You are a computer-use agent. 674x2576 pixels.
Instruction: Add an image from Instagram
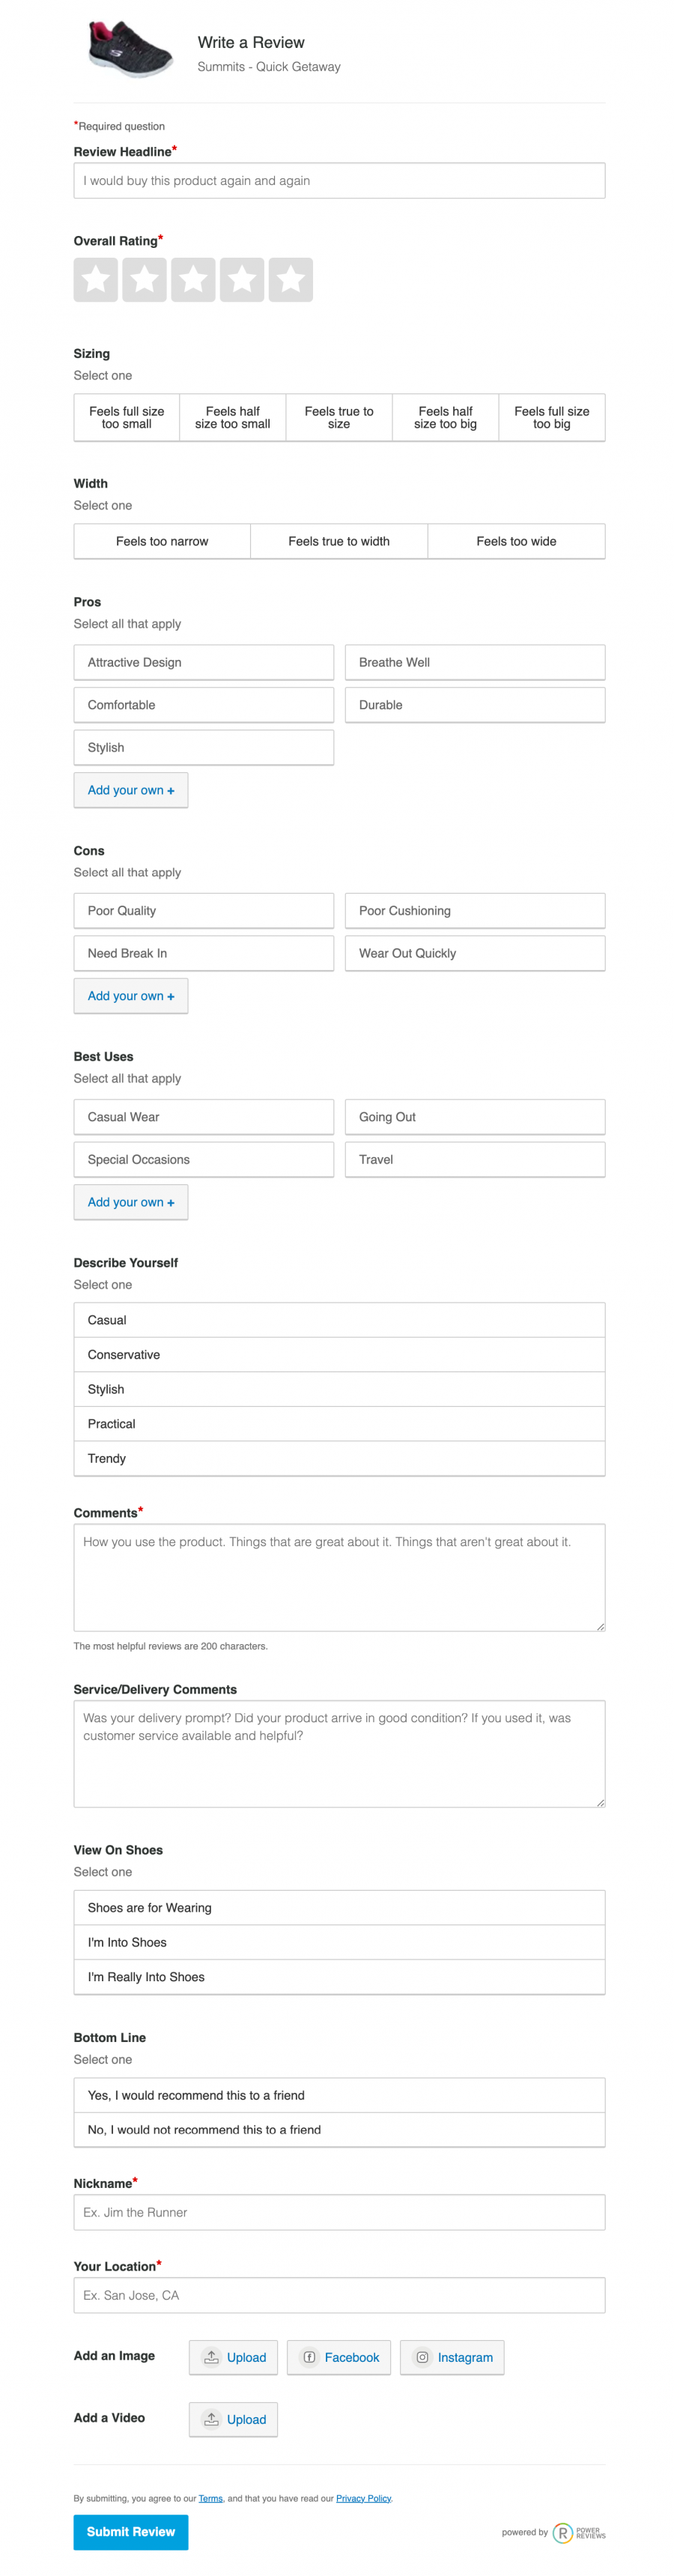[x=452, y=2357]
